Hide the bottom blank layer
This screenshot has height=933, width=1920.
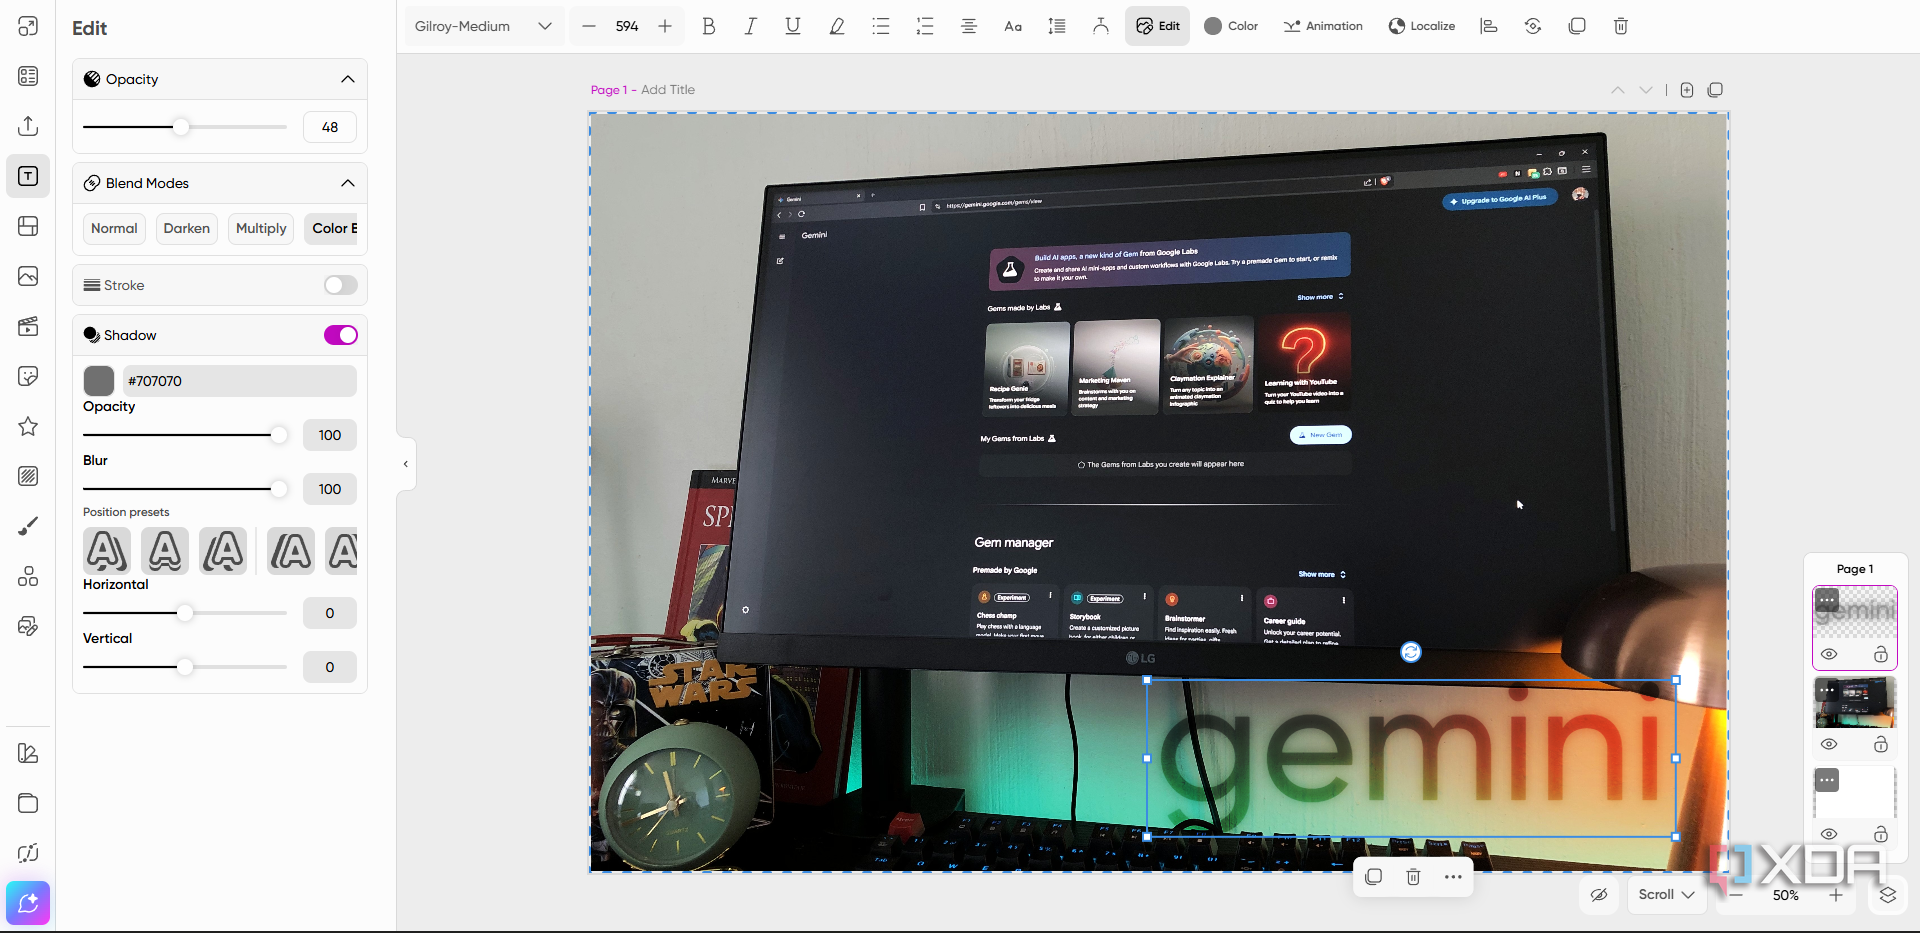pos(1829,835)
